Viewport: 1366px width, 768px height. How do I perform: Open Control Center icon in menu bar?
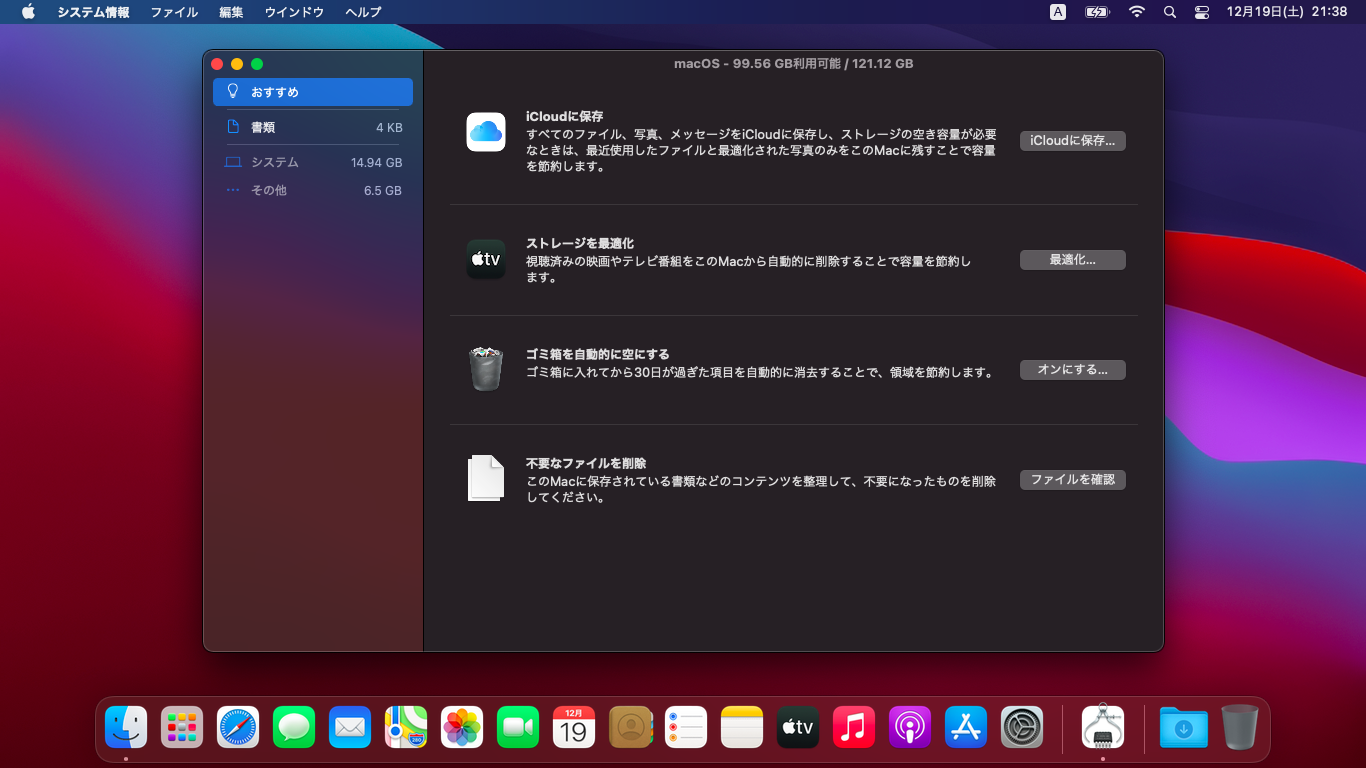click(1202, 12)
